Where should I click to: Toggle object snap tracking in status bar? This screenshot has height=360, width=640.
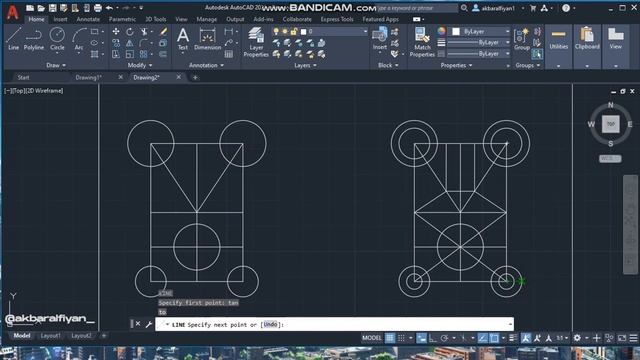point(482,338)
